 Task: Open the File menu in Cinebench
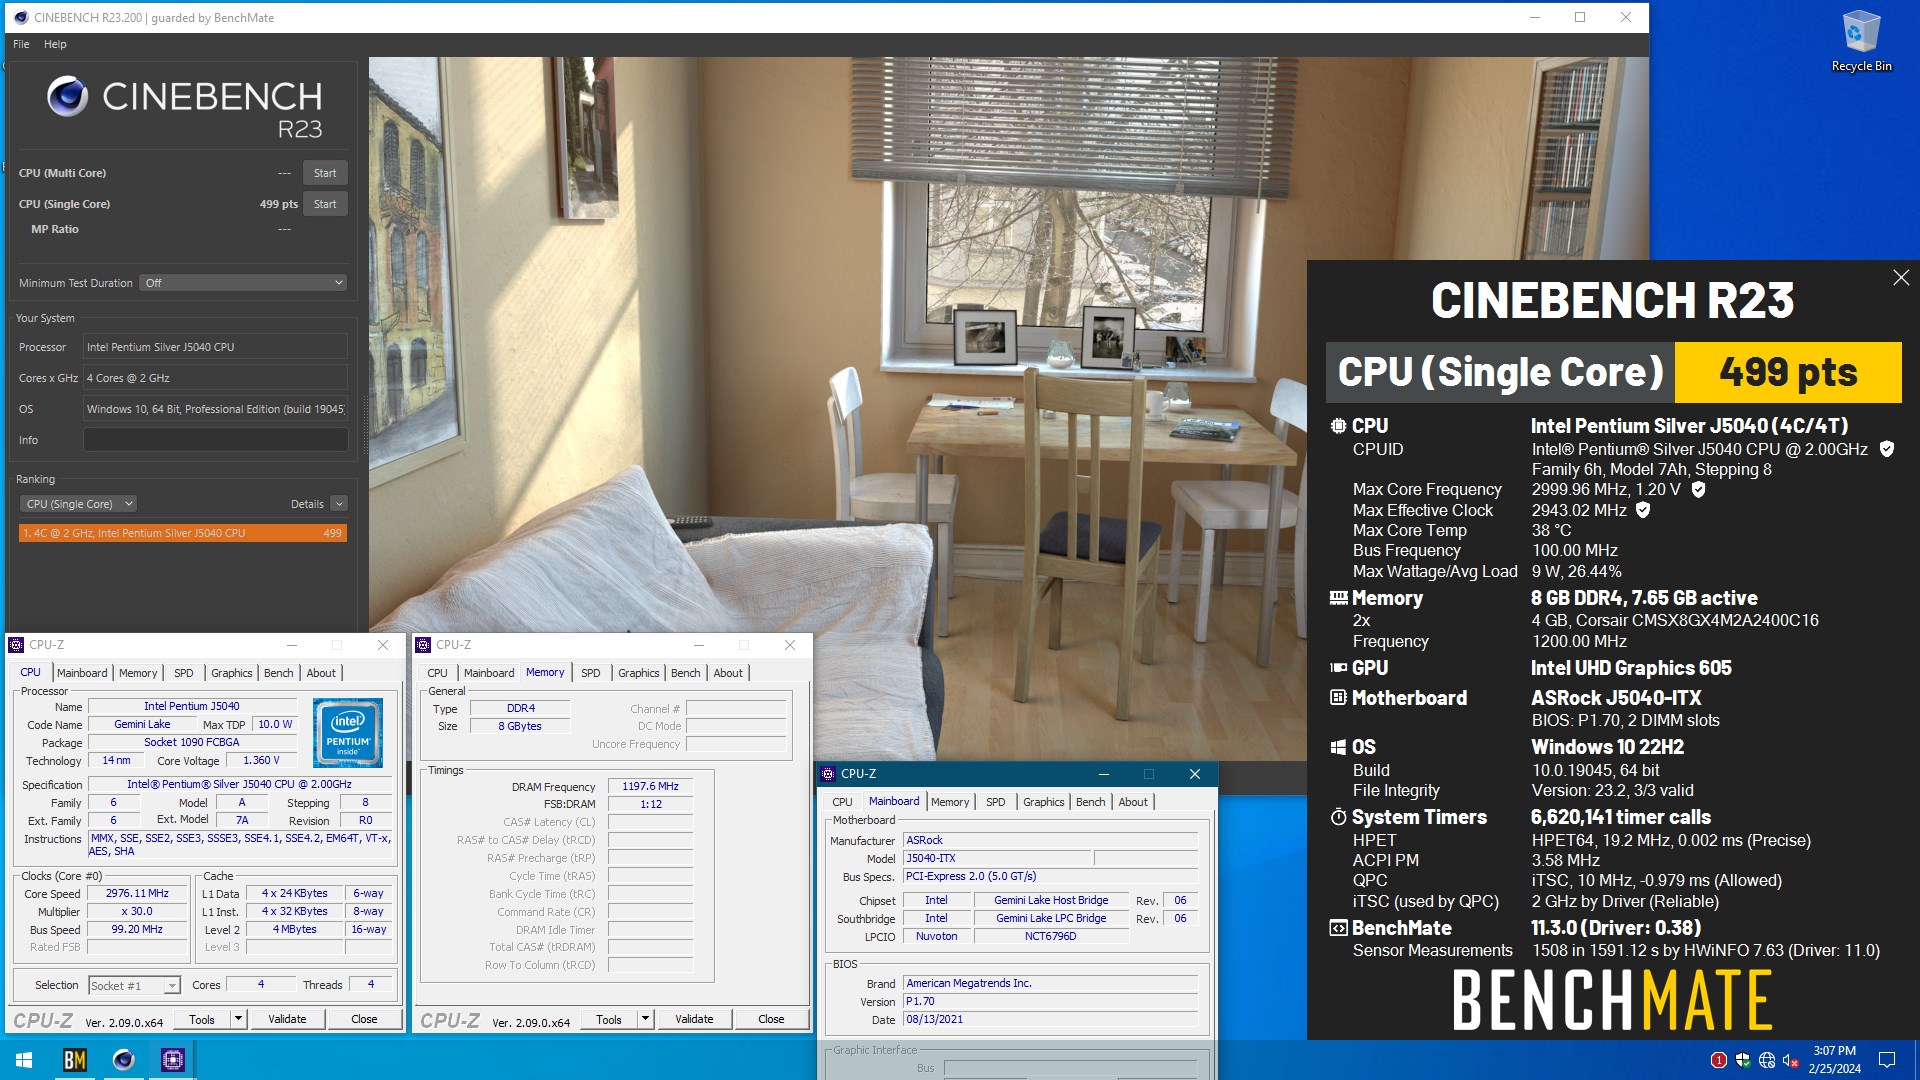pyautogui.click(x=21, y=44)
